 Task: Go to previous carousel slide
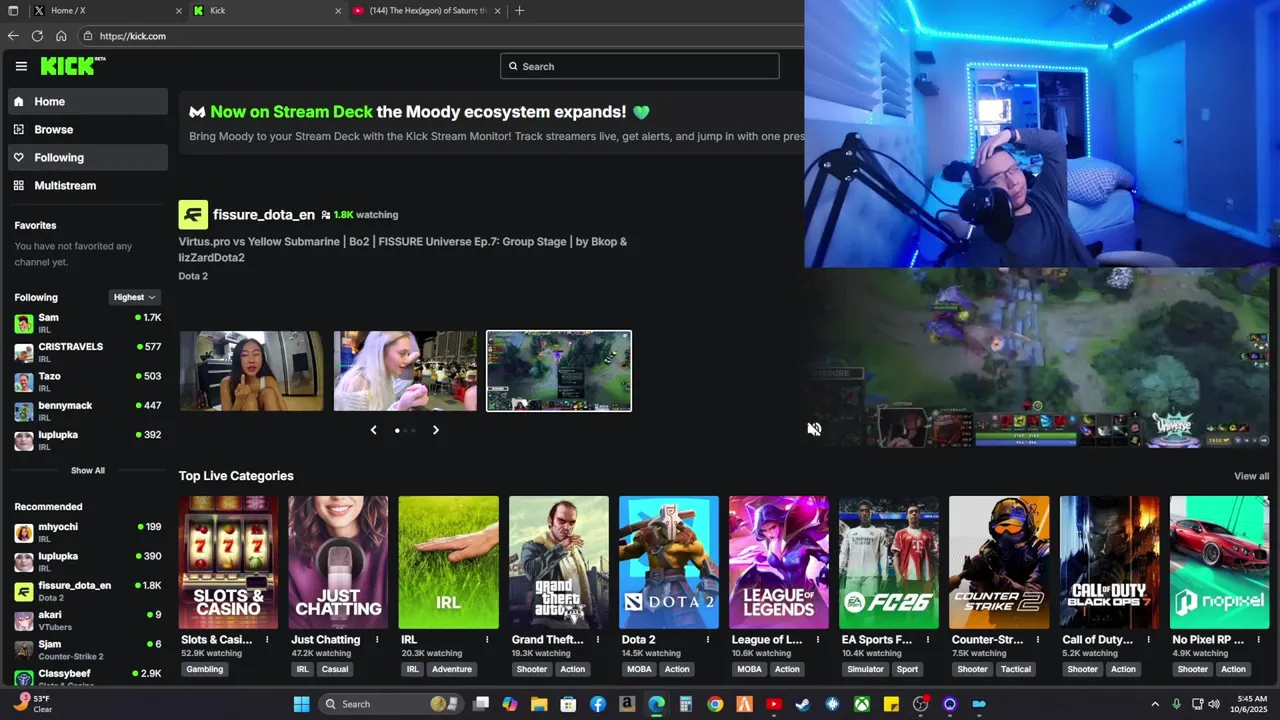click(374, 430)
